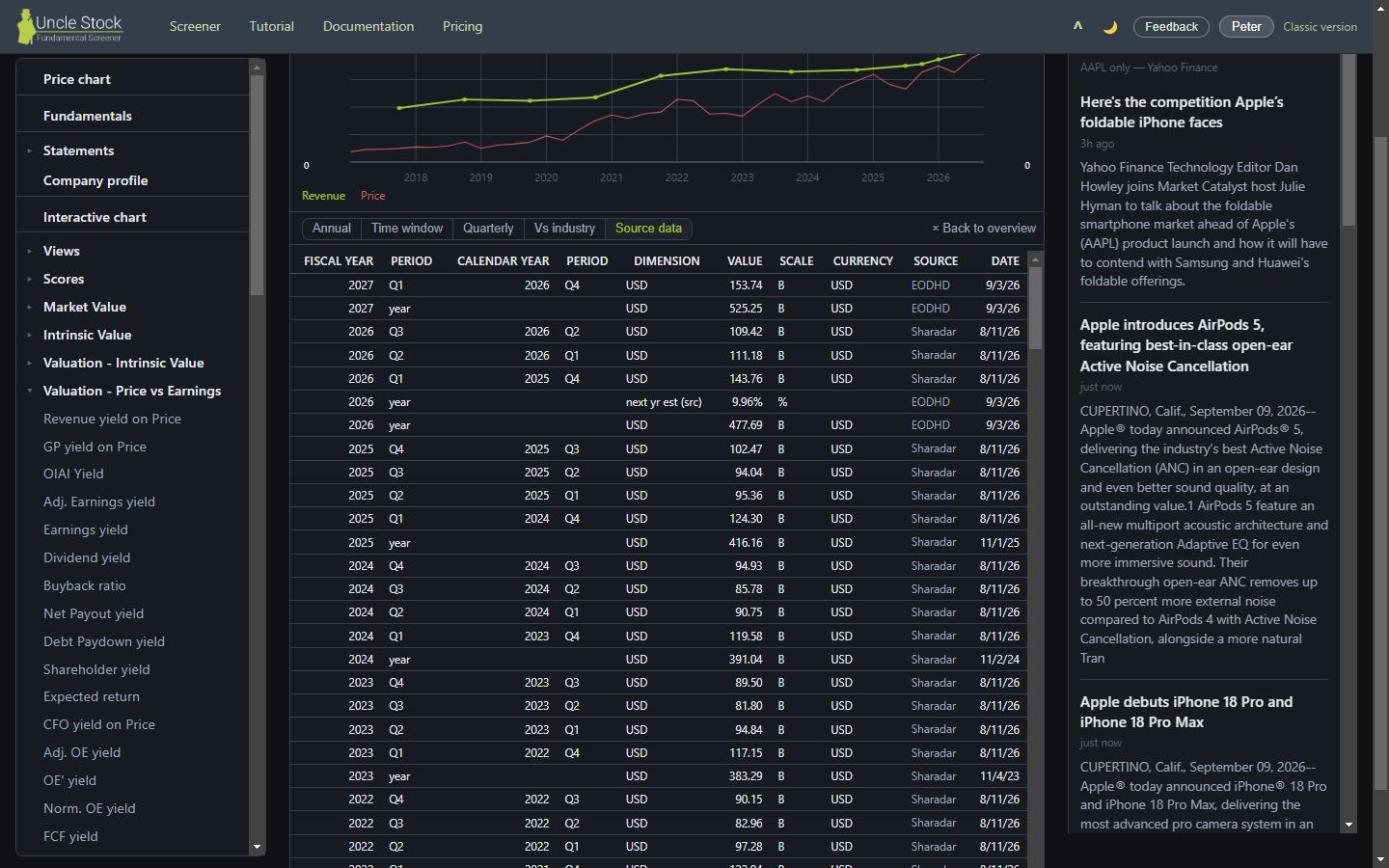The height and width of the screenshot is (868, 1389).
Task: Click sidebar scroll up arrow
Action: (257, 68)
